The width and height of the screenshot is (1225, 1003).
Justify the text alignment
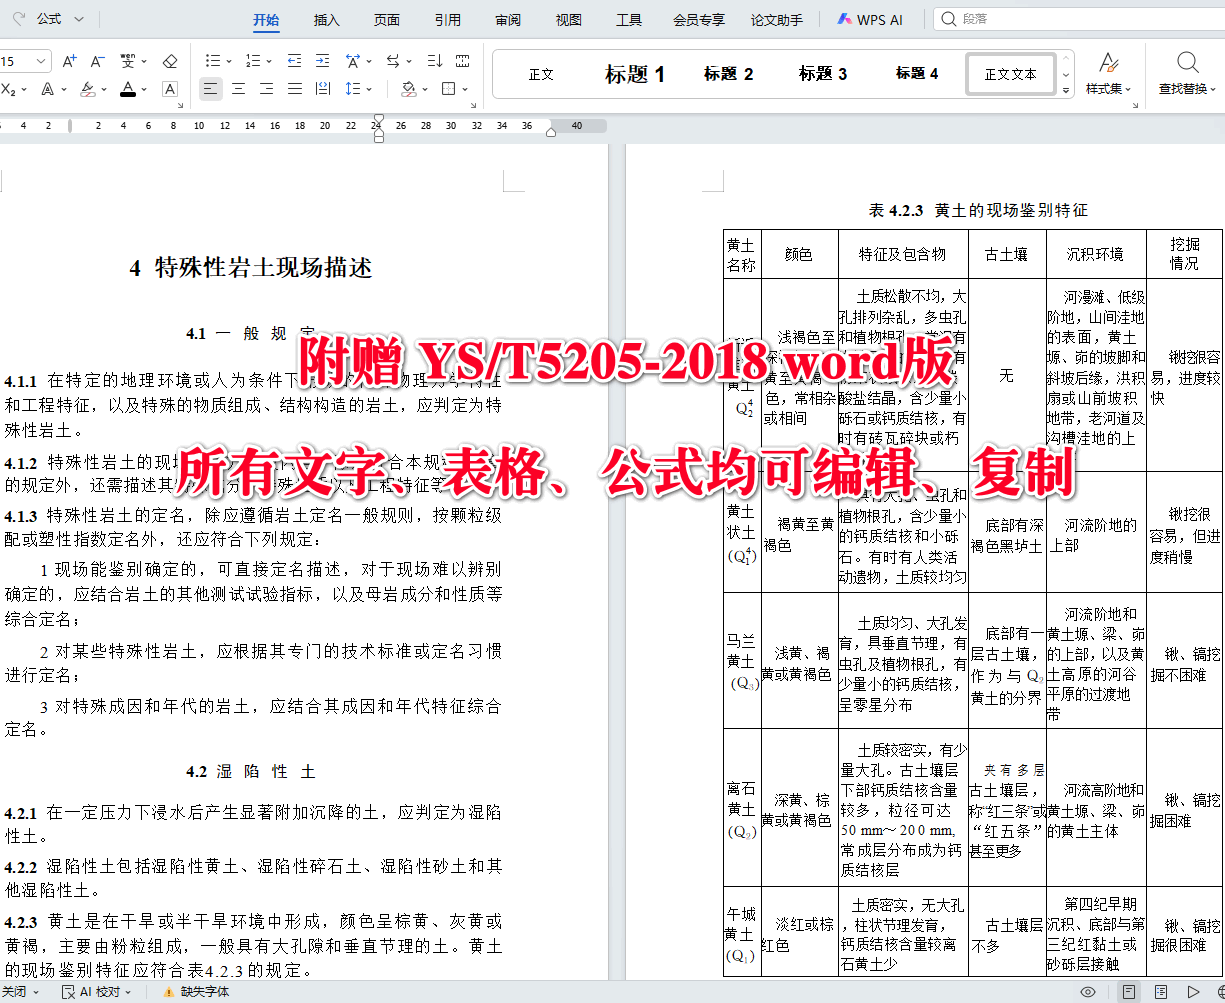pos(294,89)
